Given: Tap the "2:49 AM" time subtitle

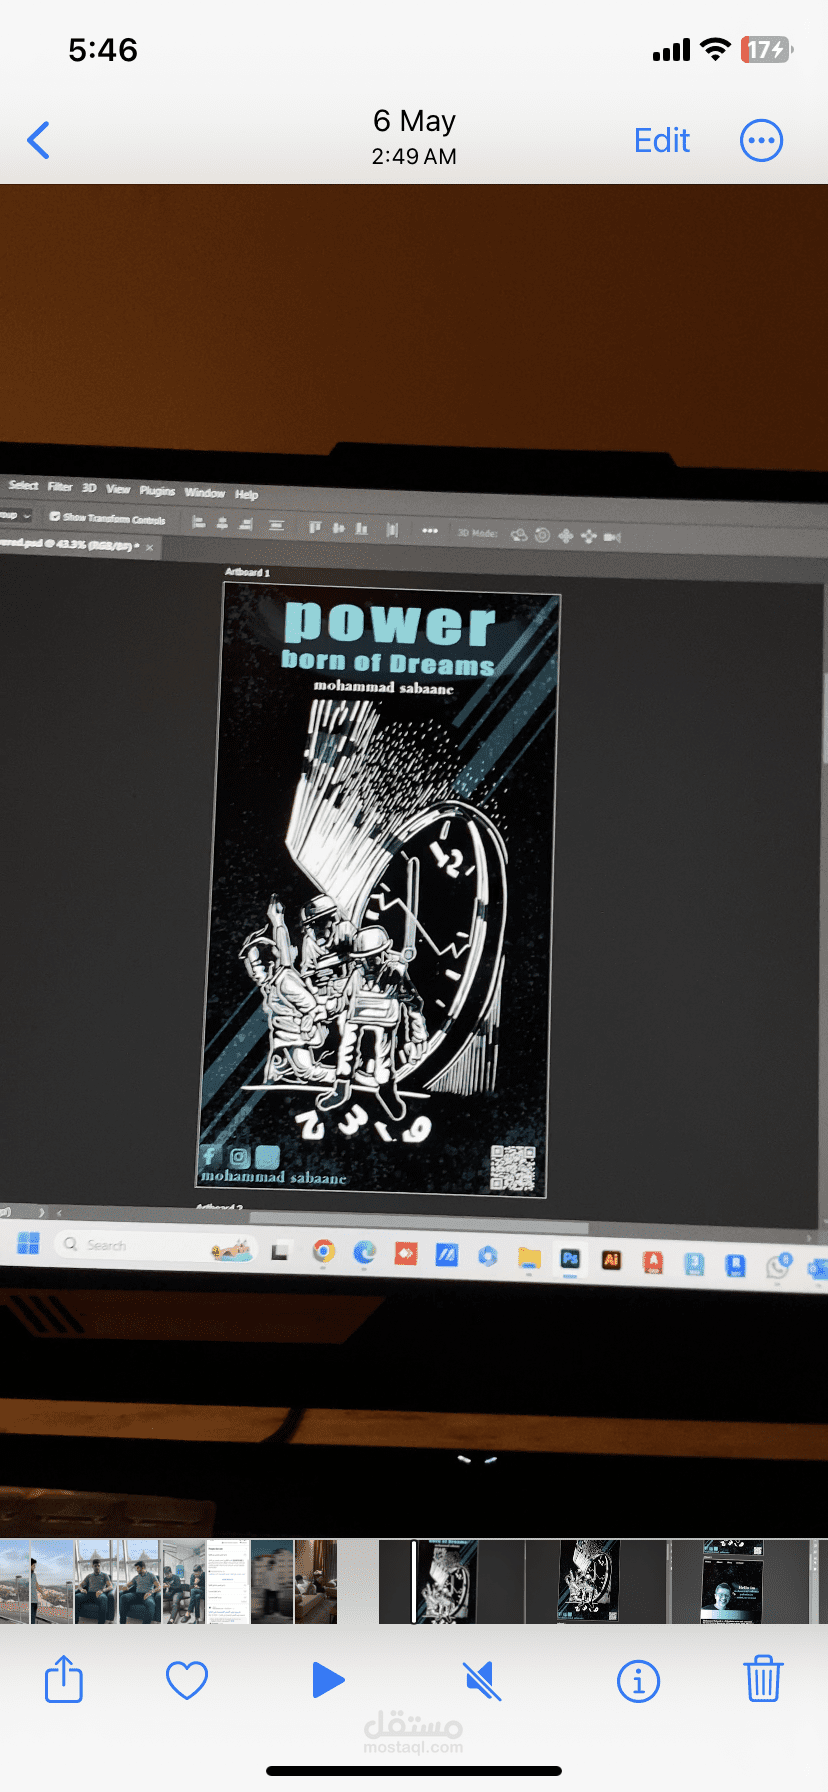Looking at the screenshot, I should [x=414, y=157].
